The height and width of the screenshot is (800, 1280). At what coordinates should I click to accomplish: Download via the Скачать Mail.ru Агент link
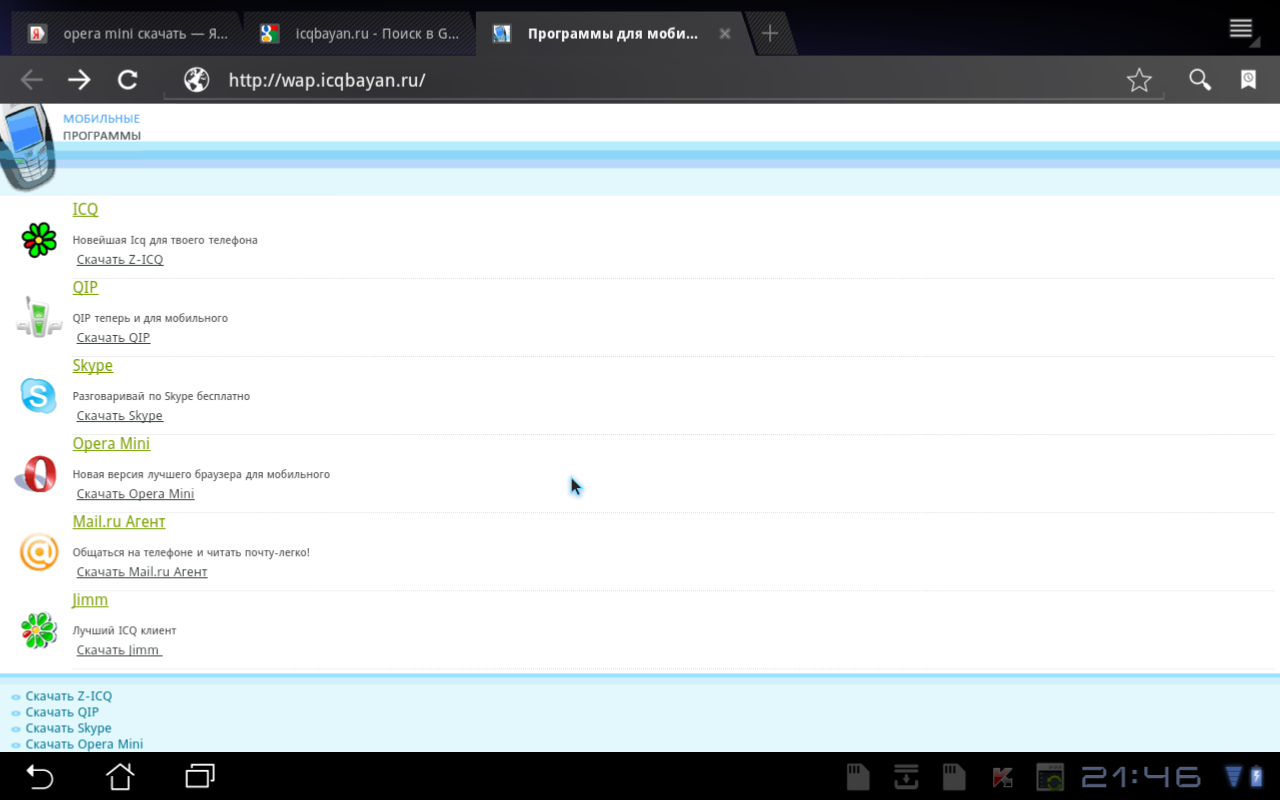click(142, 572)
